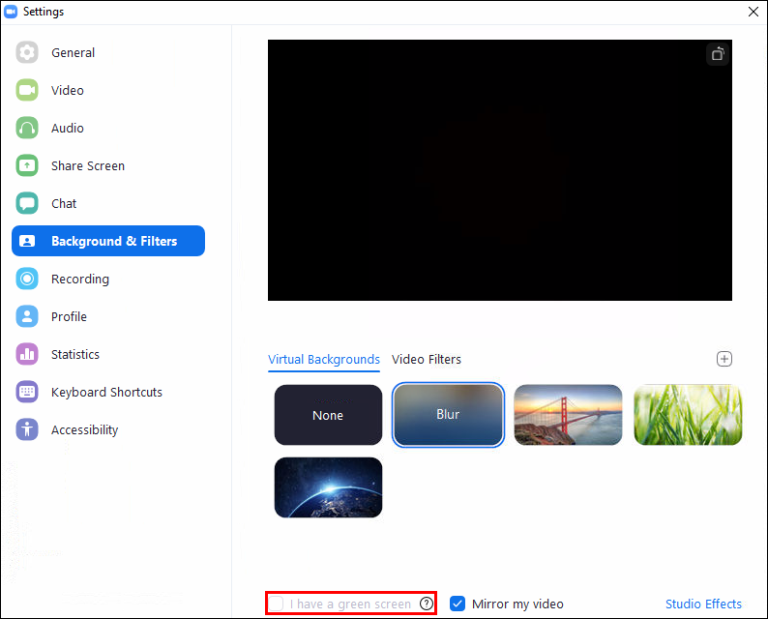Close the Settings window

(x=753, y=11)
